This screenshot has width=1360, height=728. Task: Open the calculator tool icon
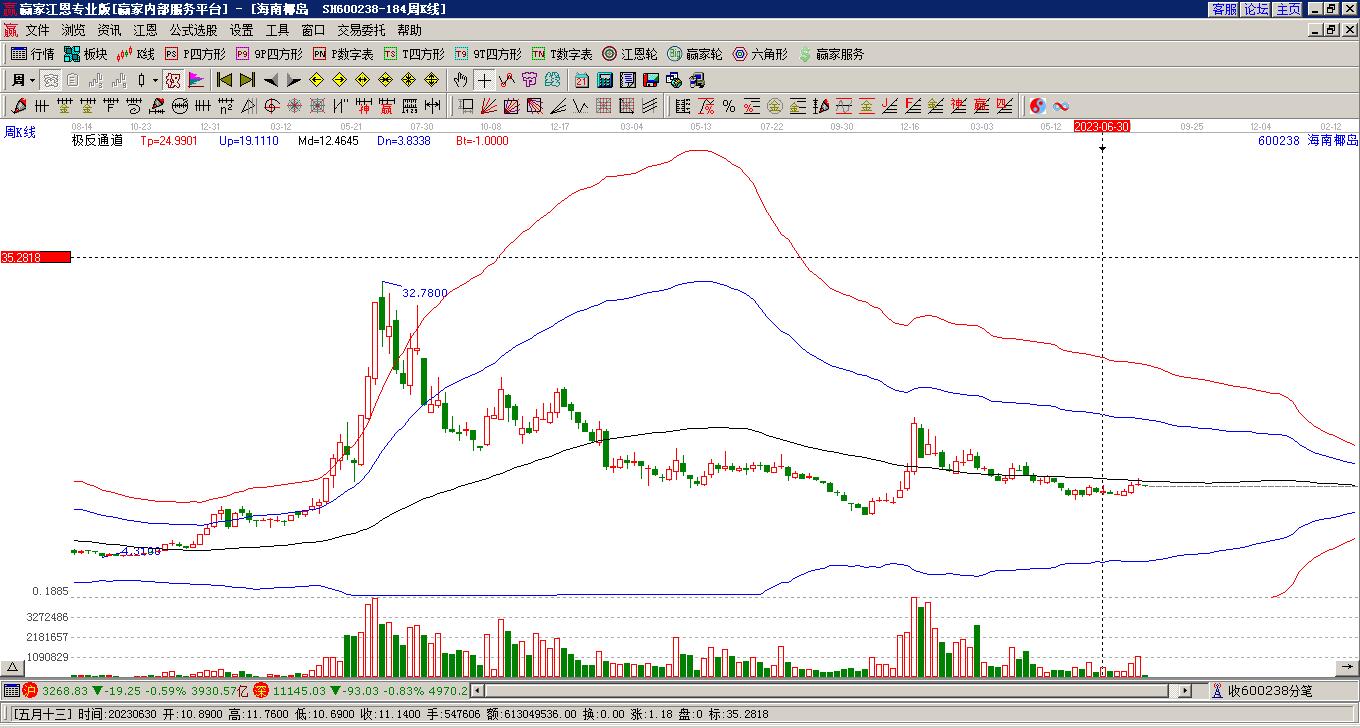click(605, 80)
